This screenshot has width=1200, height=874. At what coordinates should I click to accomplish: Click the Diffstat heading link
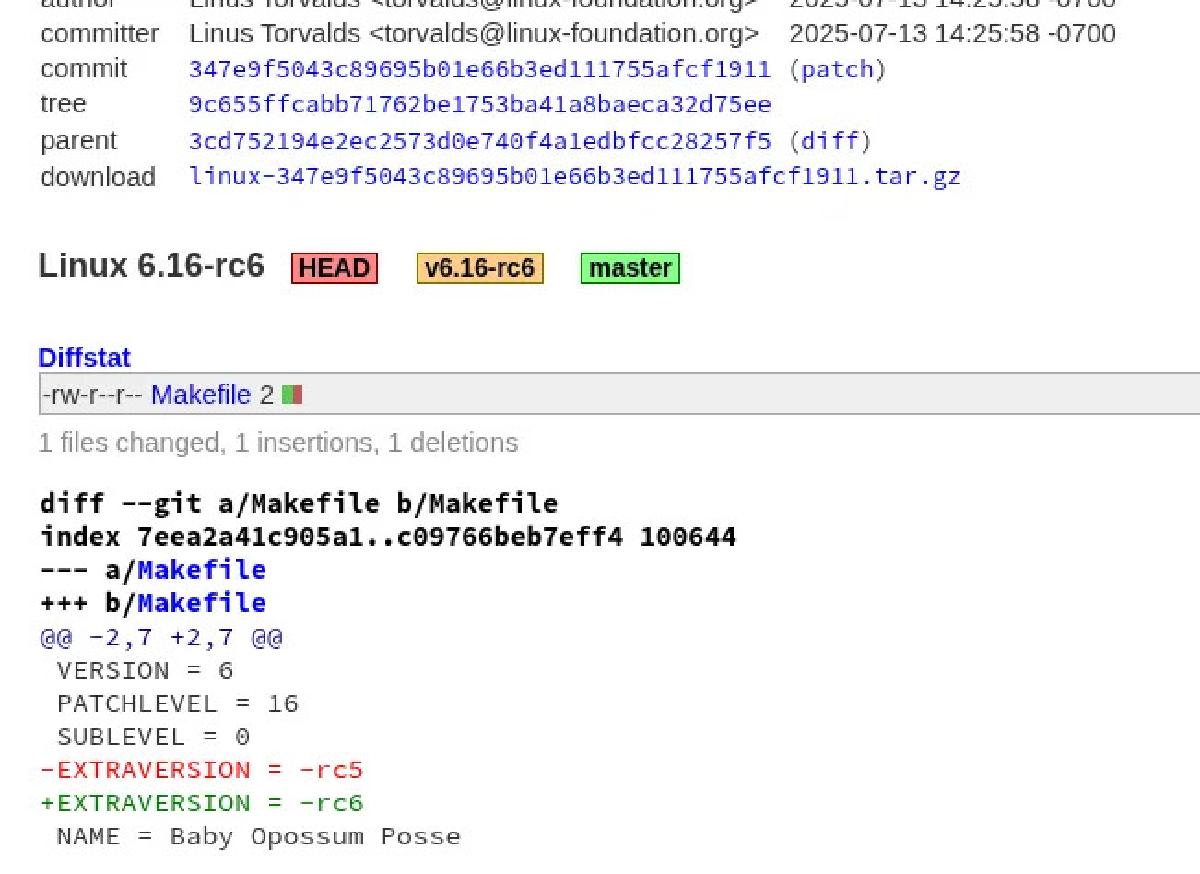84,357
